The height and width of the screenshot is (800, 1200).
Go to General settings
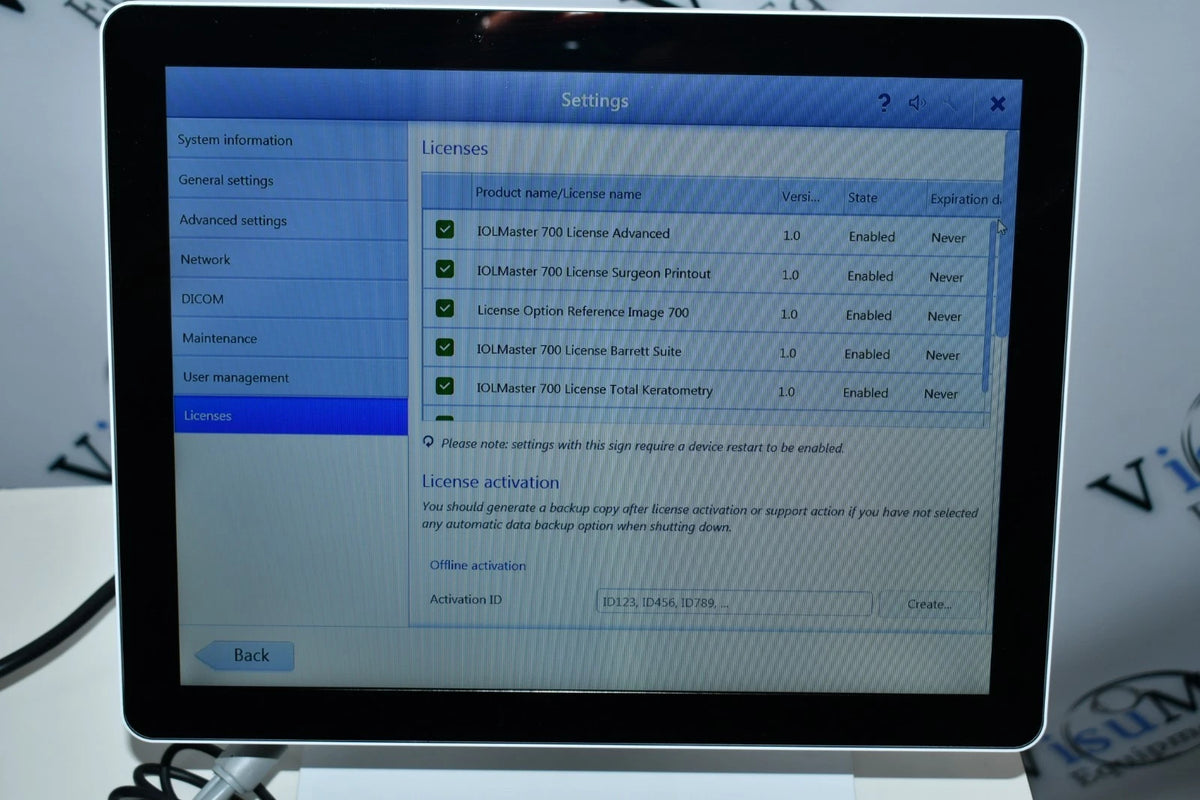[x=288, y=180]
